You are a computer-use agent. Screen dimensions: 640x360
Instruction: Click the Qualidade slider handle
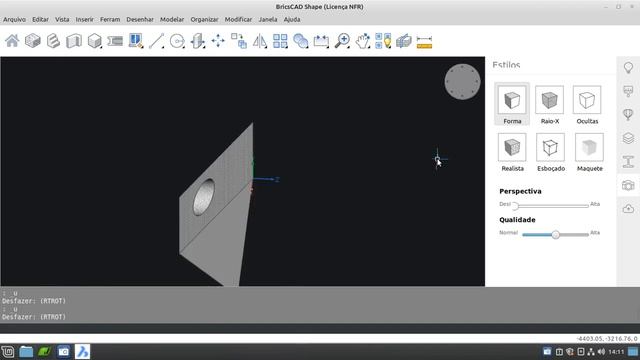tap(556, 235)
